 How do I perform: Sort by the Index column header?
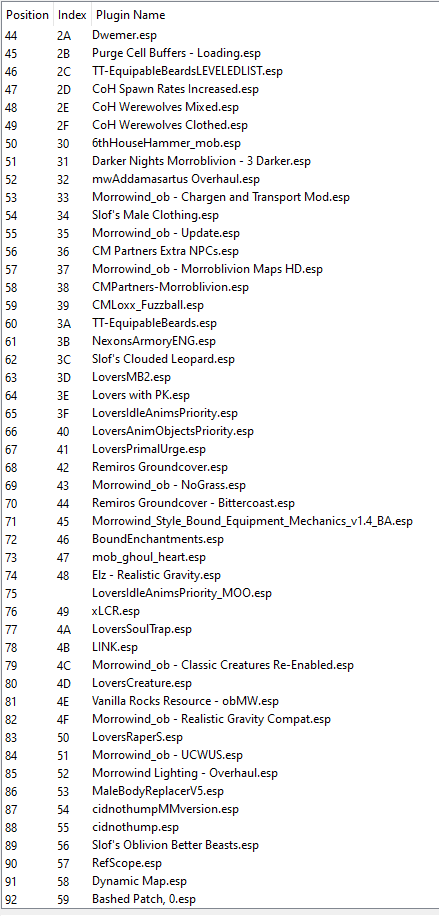72,15
